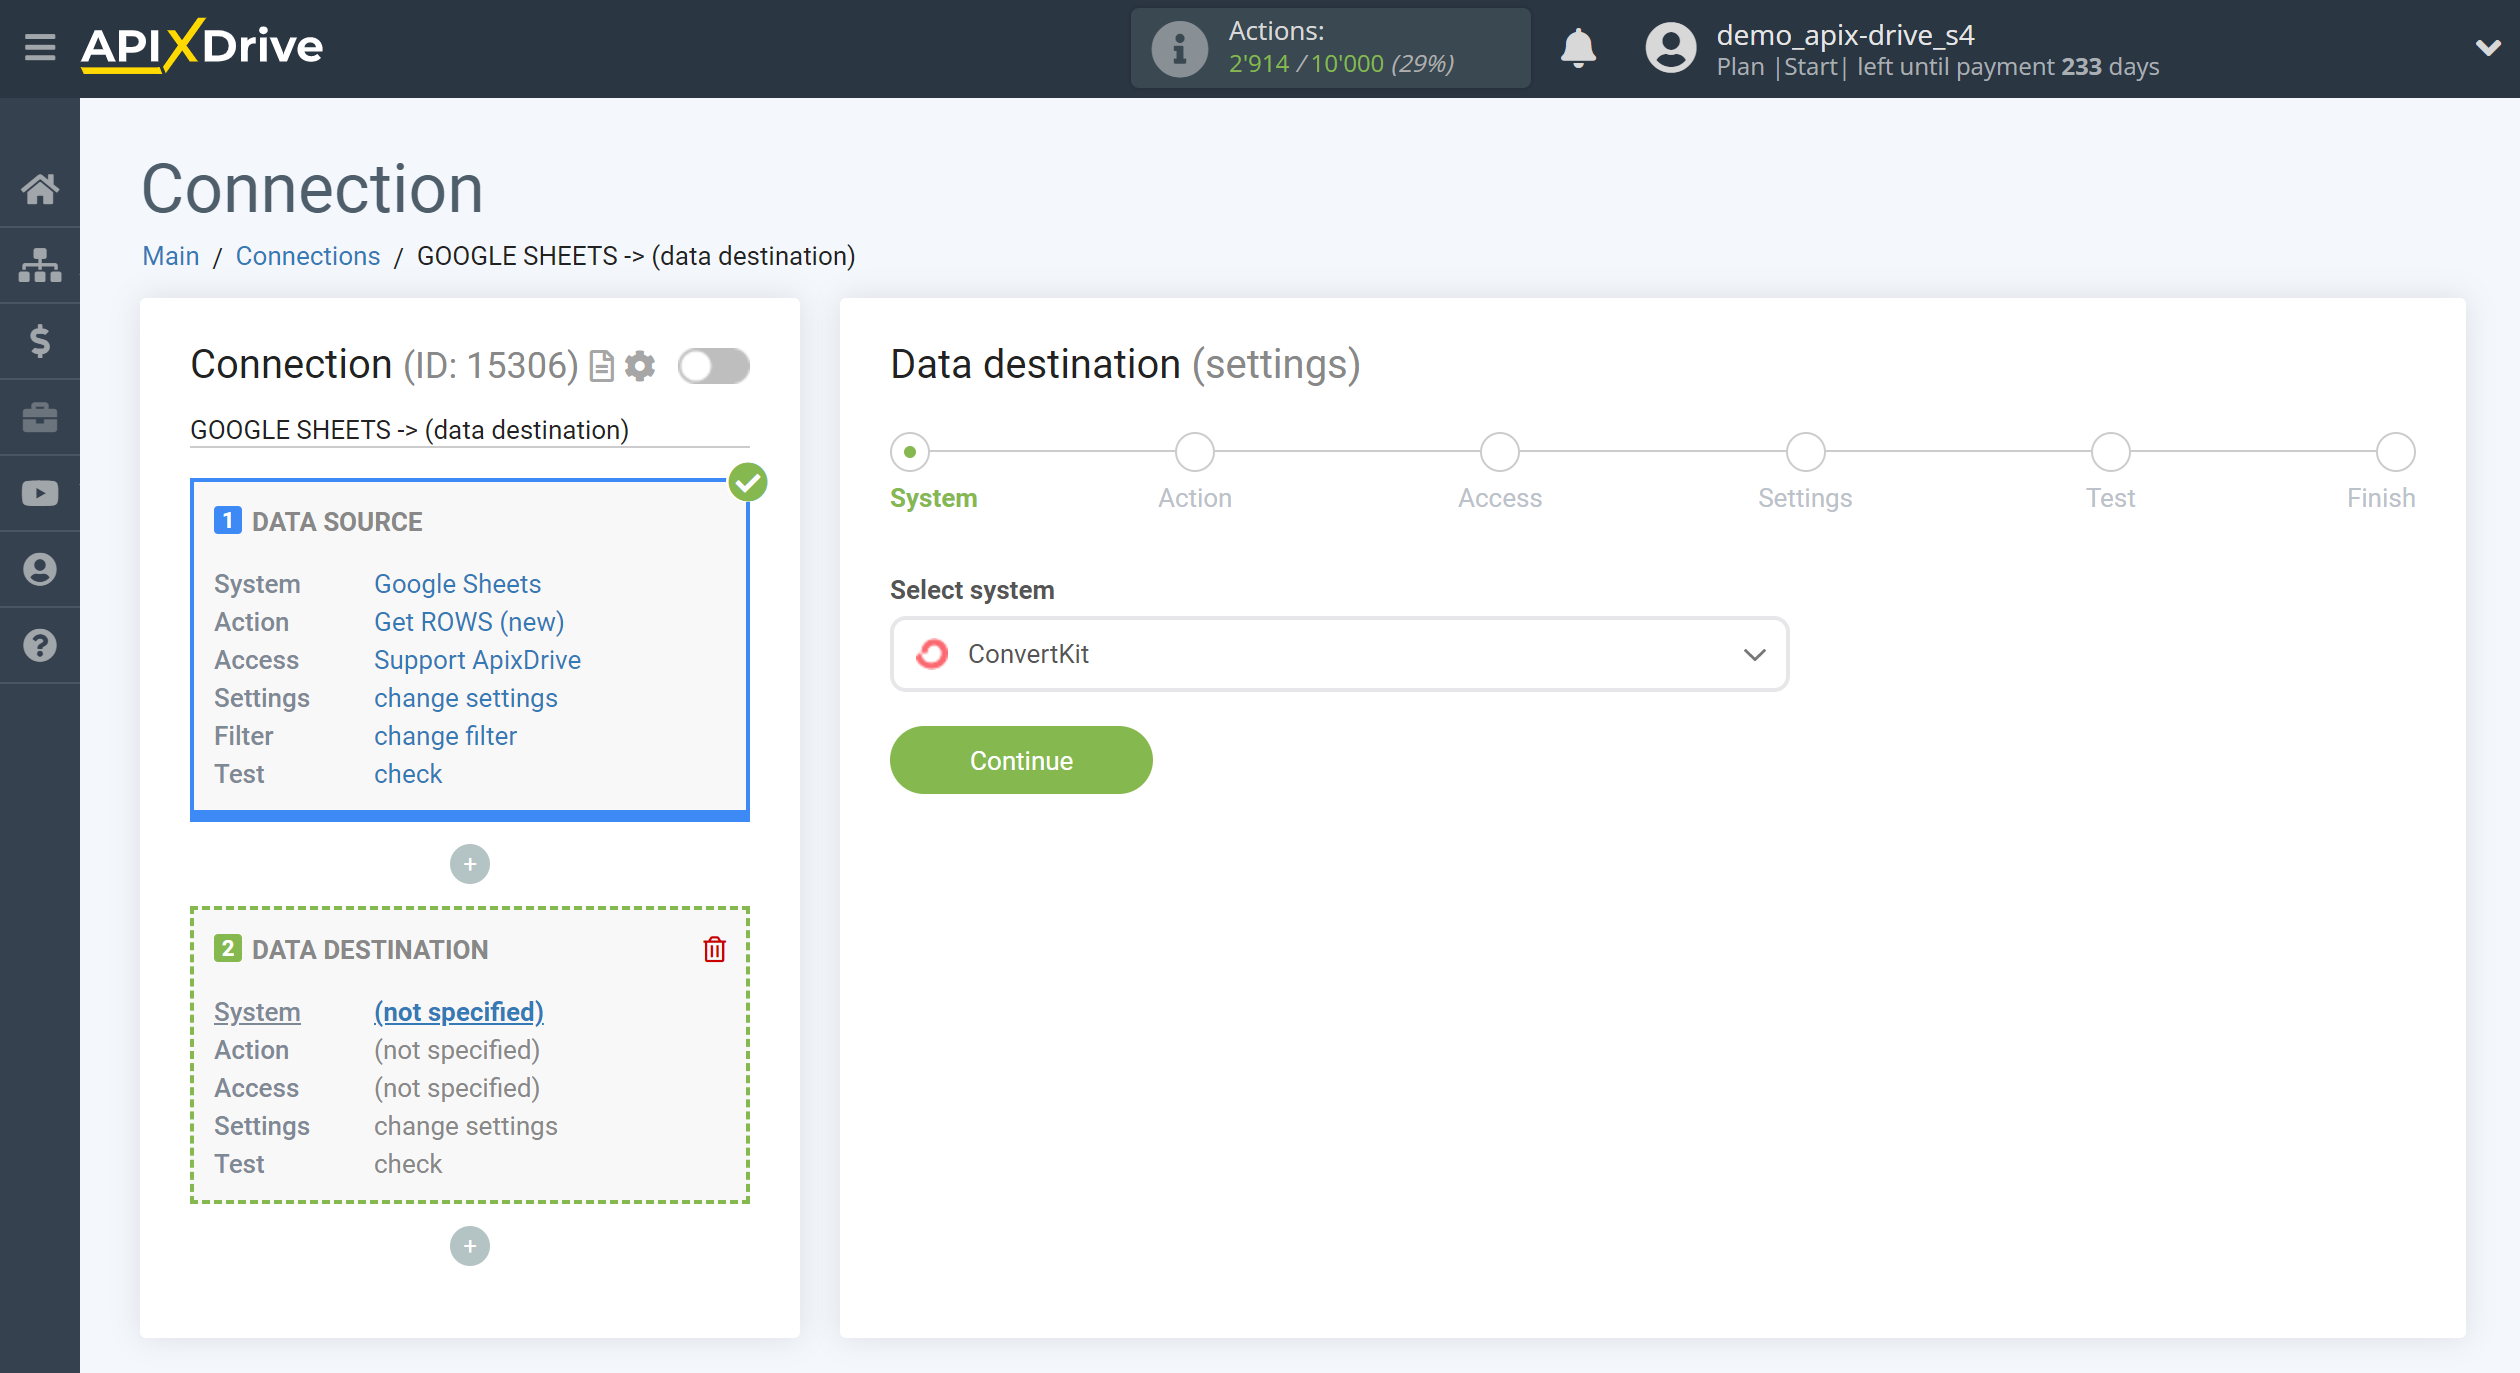This screenshot has width=2520, height=1373.
Task: Select the Action step in wizard
Action: coord(1193,451)
